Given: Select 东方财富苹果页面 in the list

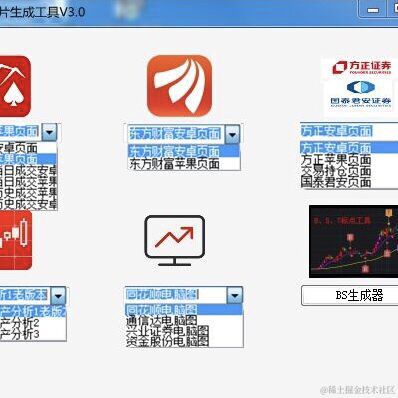Looking at the screenshot, I should tap(184, 164).
